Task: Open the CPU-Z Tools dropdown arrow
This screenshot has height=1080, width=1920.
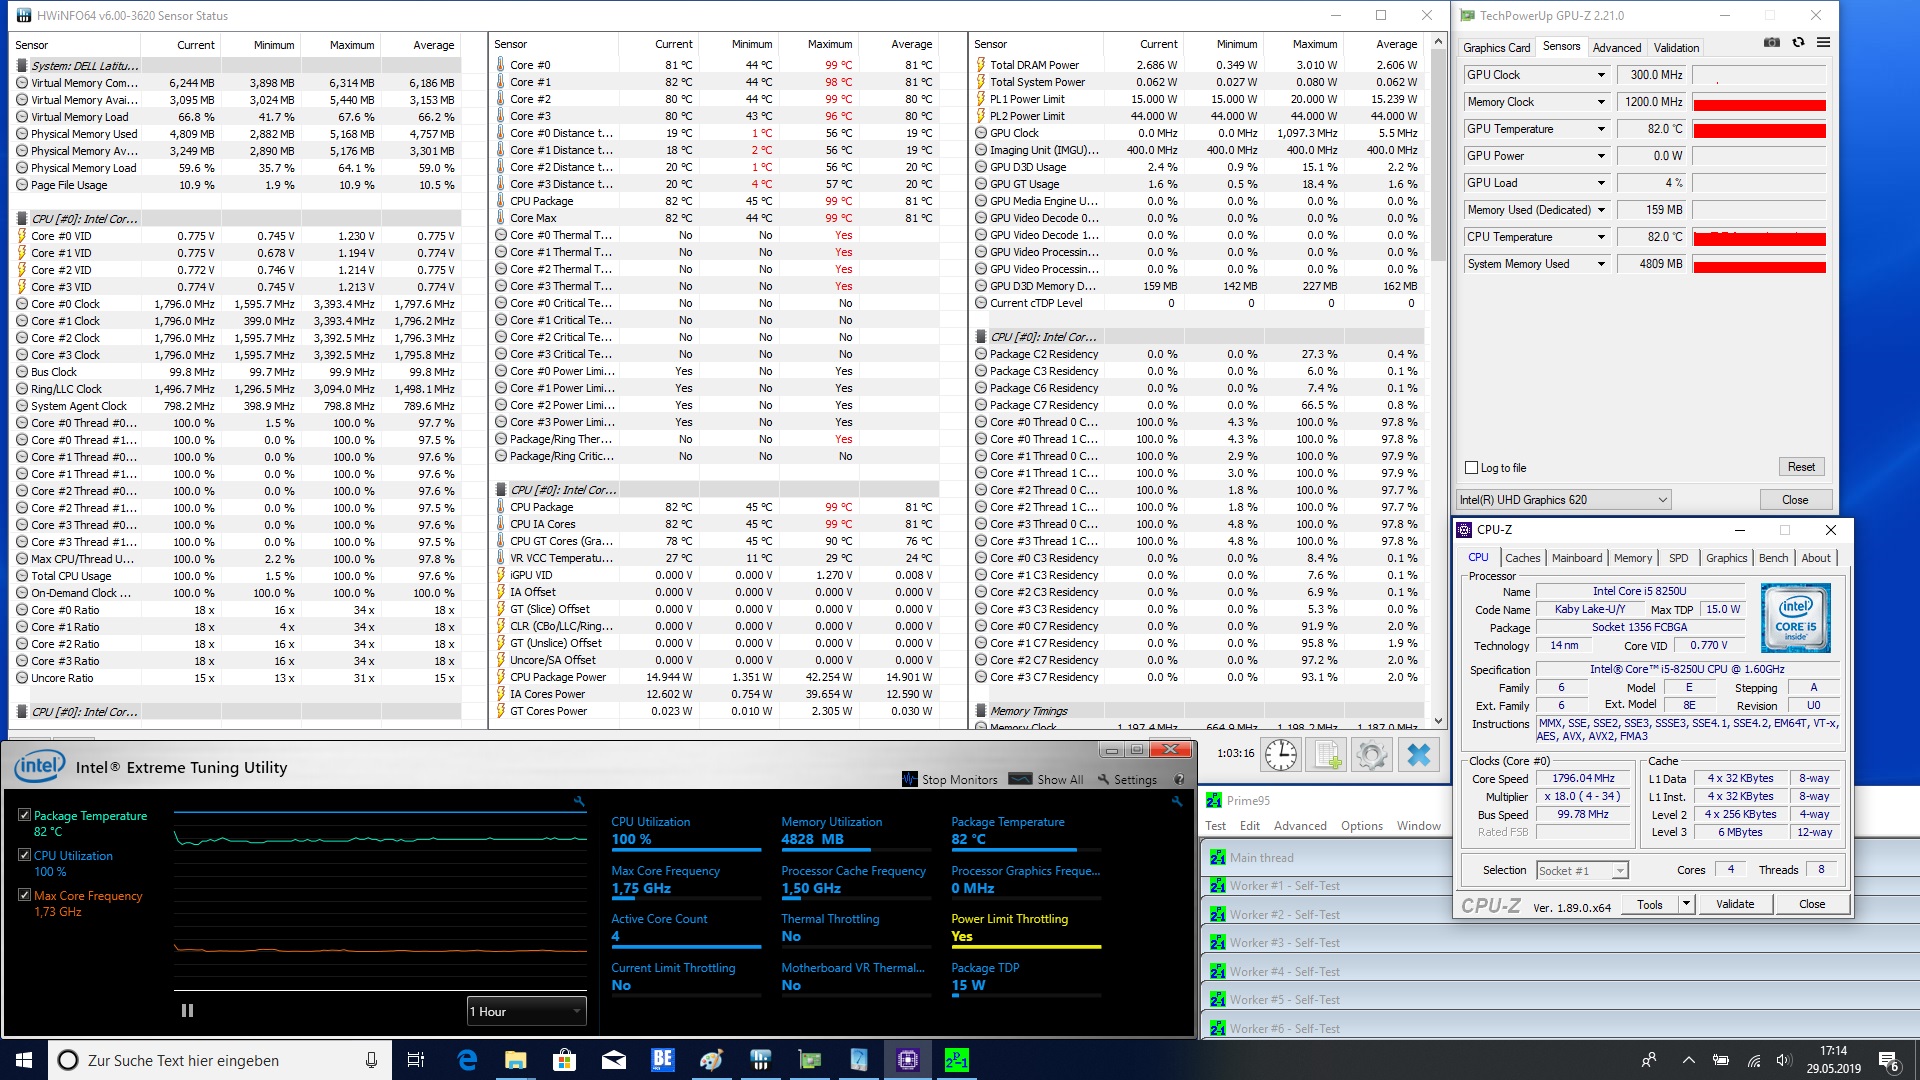Action: coord(1686,904)
